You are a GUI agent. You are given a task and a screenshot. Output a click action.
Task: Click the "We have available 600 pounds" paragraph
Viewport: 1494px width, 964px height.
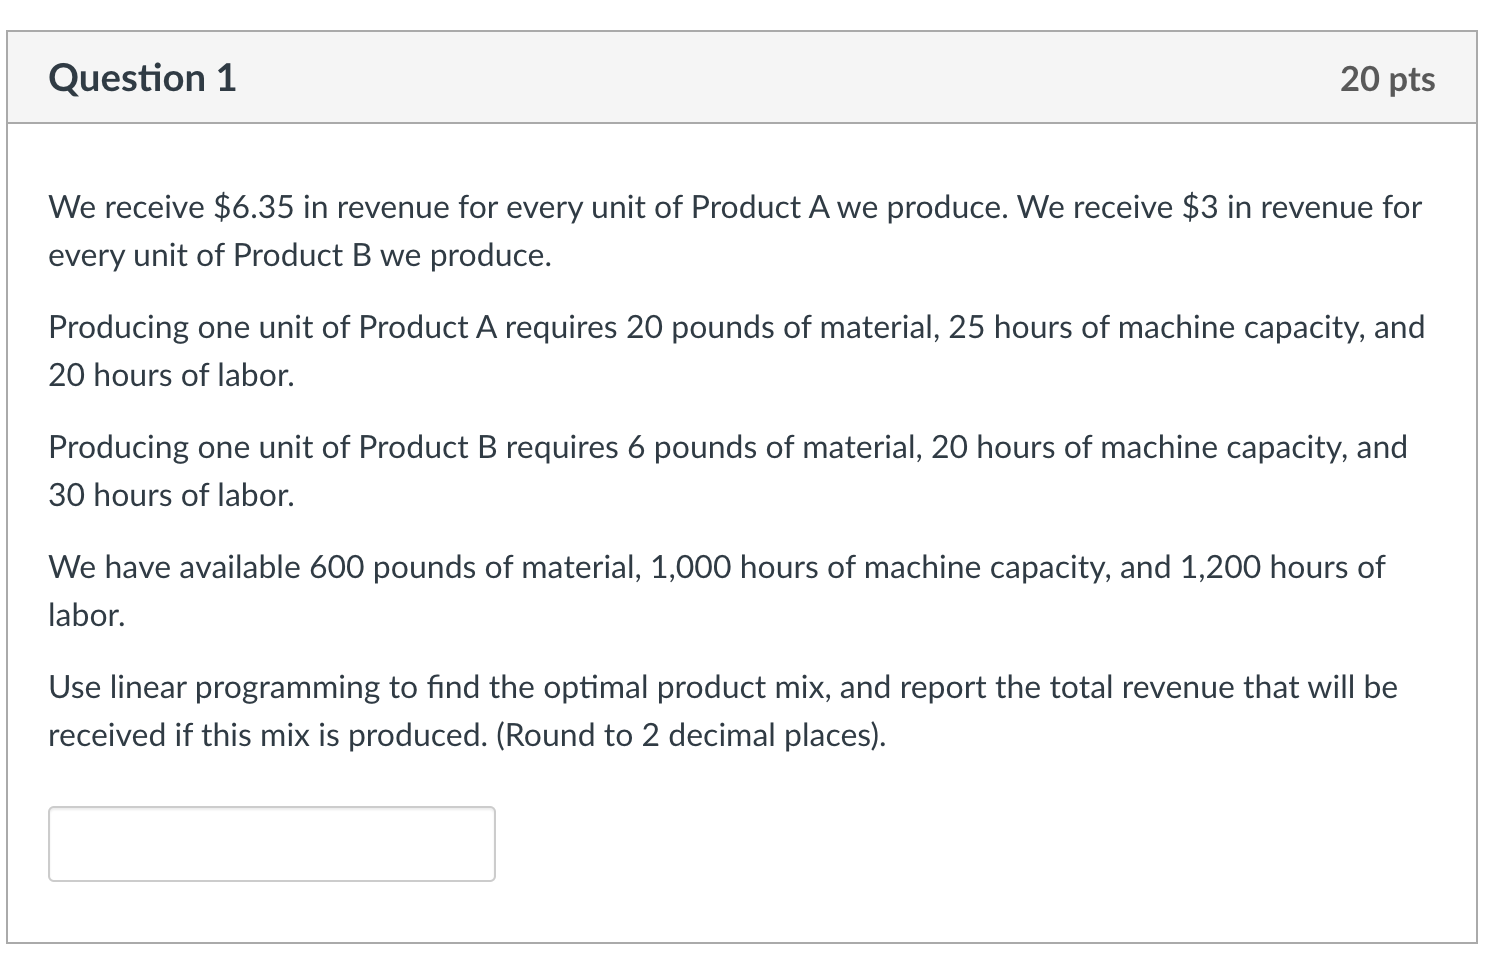tap(717, 591)
